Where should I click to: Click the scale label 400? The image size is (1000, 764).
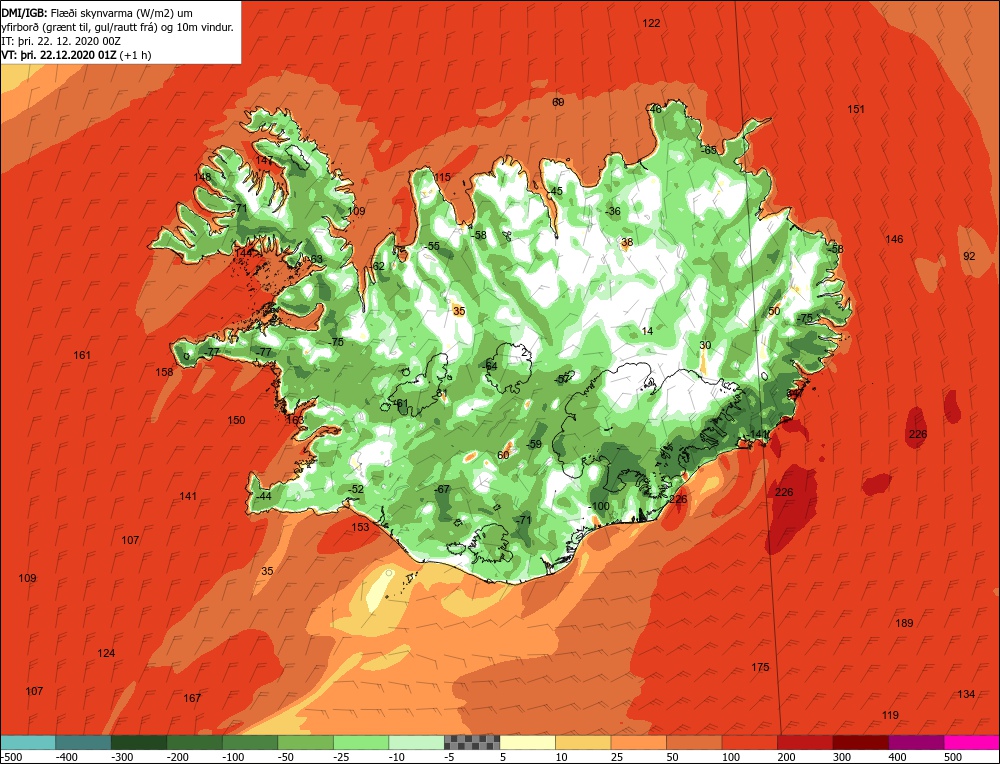pos(897,757)
